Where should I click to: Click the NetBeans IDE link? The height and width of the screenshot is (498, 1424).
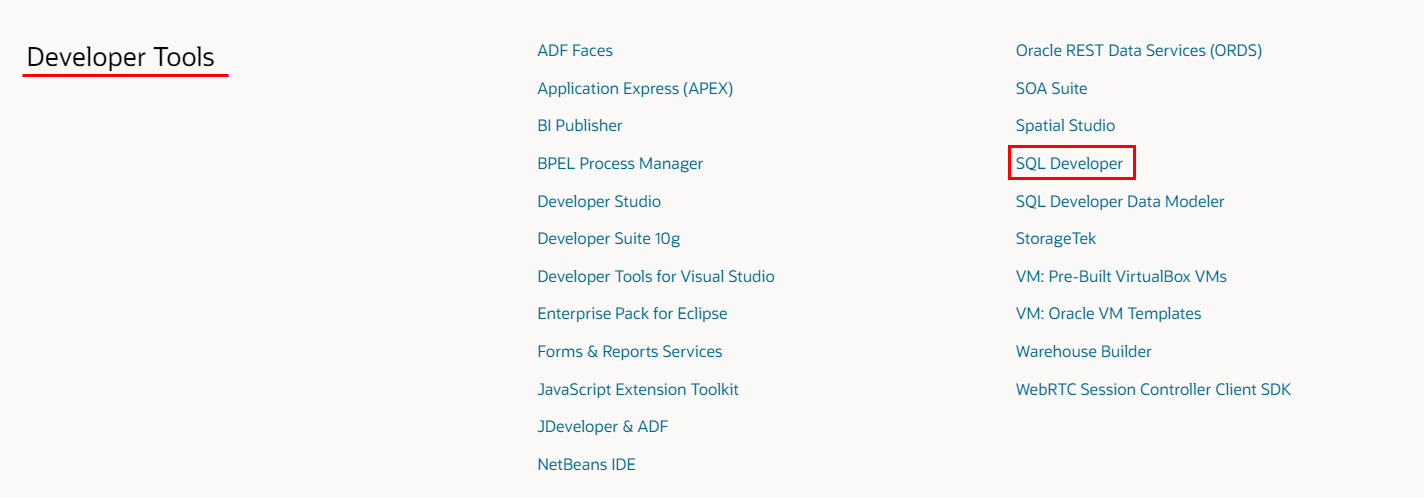point(586,464)
